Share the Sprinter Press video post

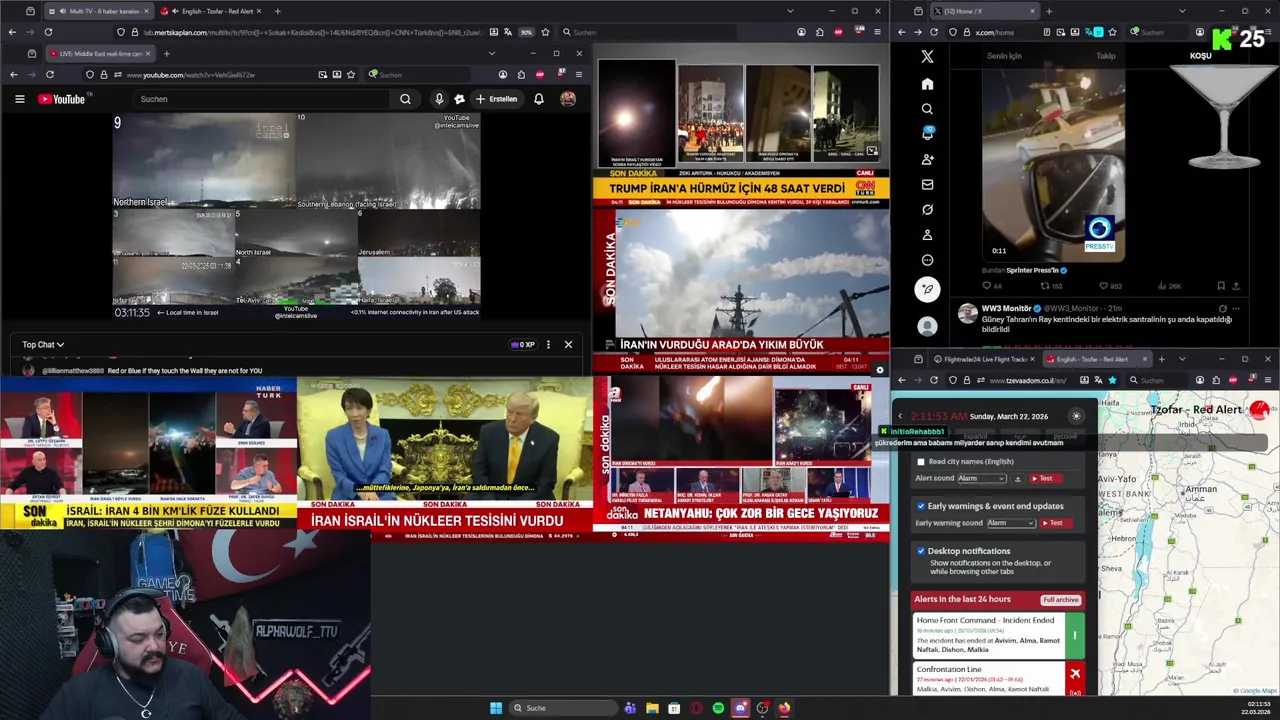[x=1236, y=286]
